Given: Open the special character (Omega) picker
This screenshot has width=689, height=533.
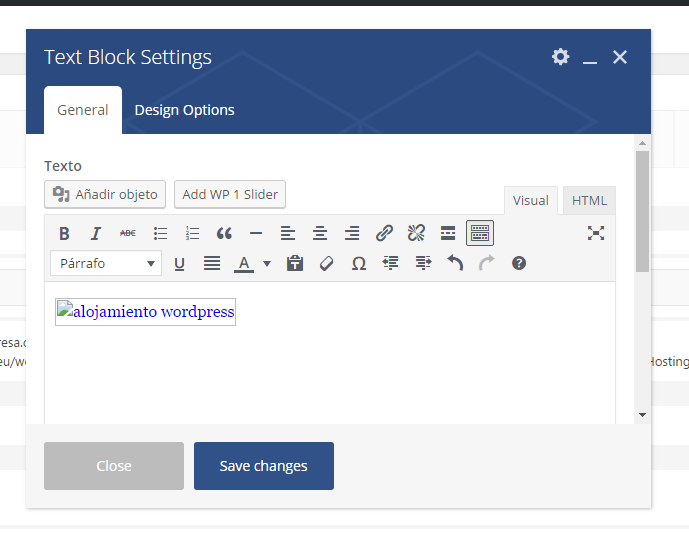Looking at the screenshot, I should [359, 264].
